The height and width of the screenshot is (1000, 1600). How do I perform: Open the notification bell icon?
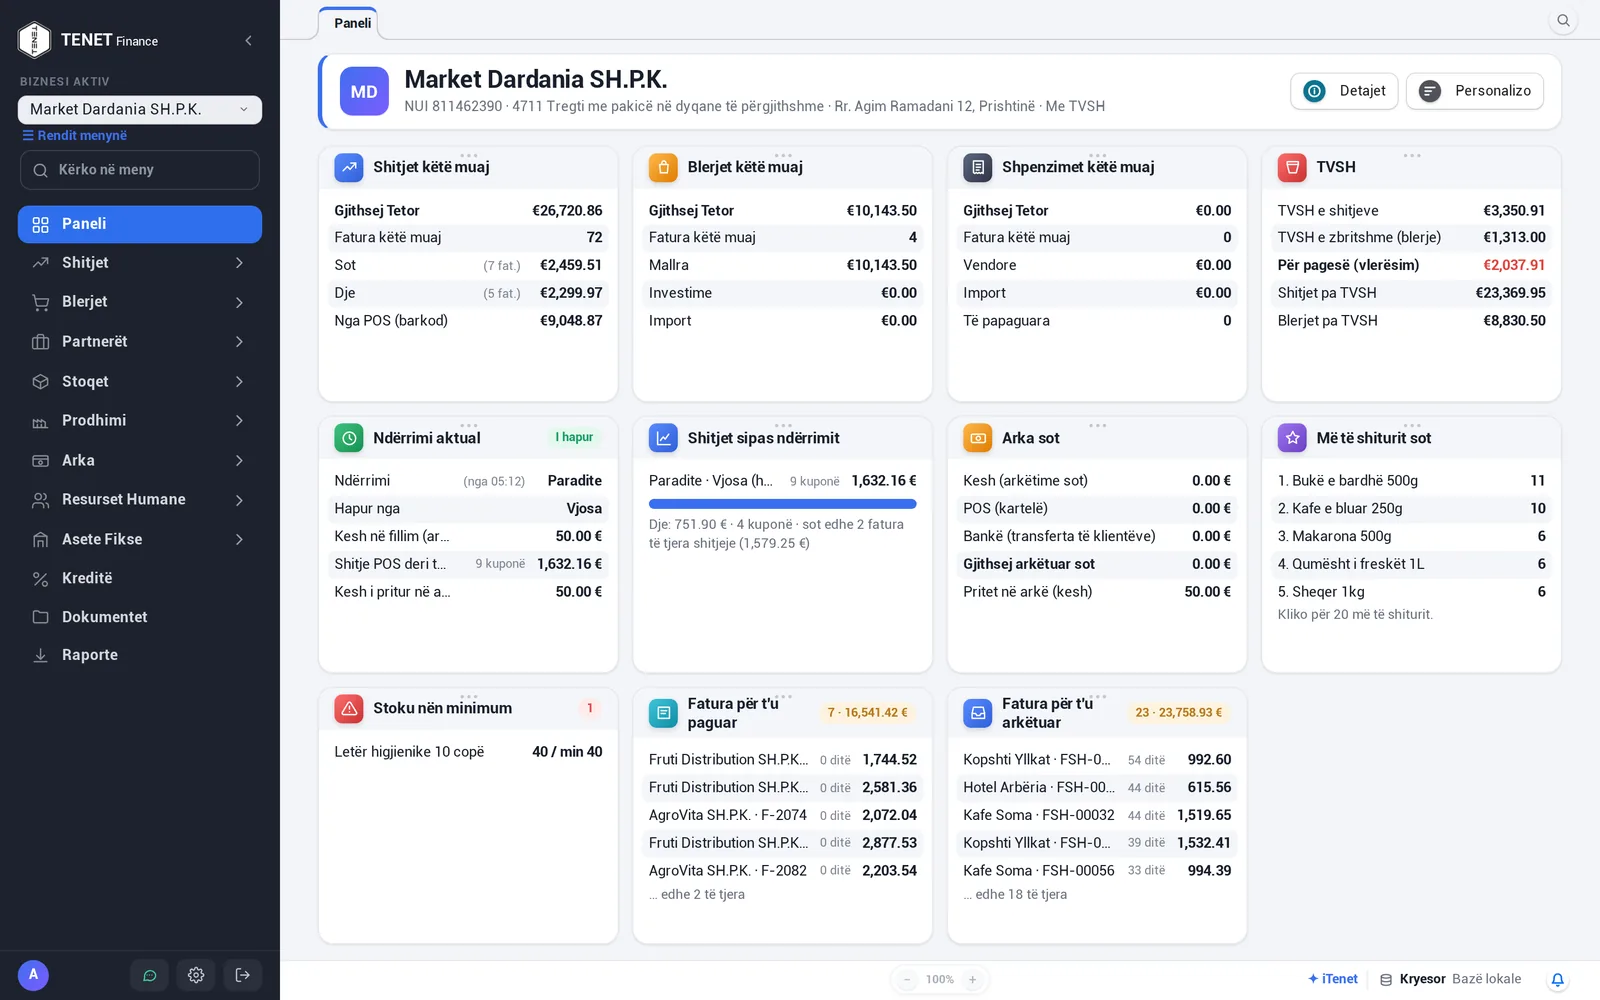tap(1557, 980)
